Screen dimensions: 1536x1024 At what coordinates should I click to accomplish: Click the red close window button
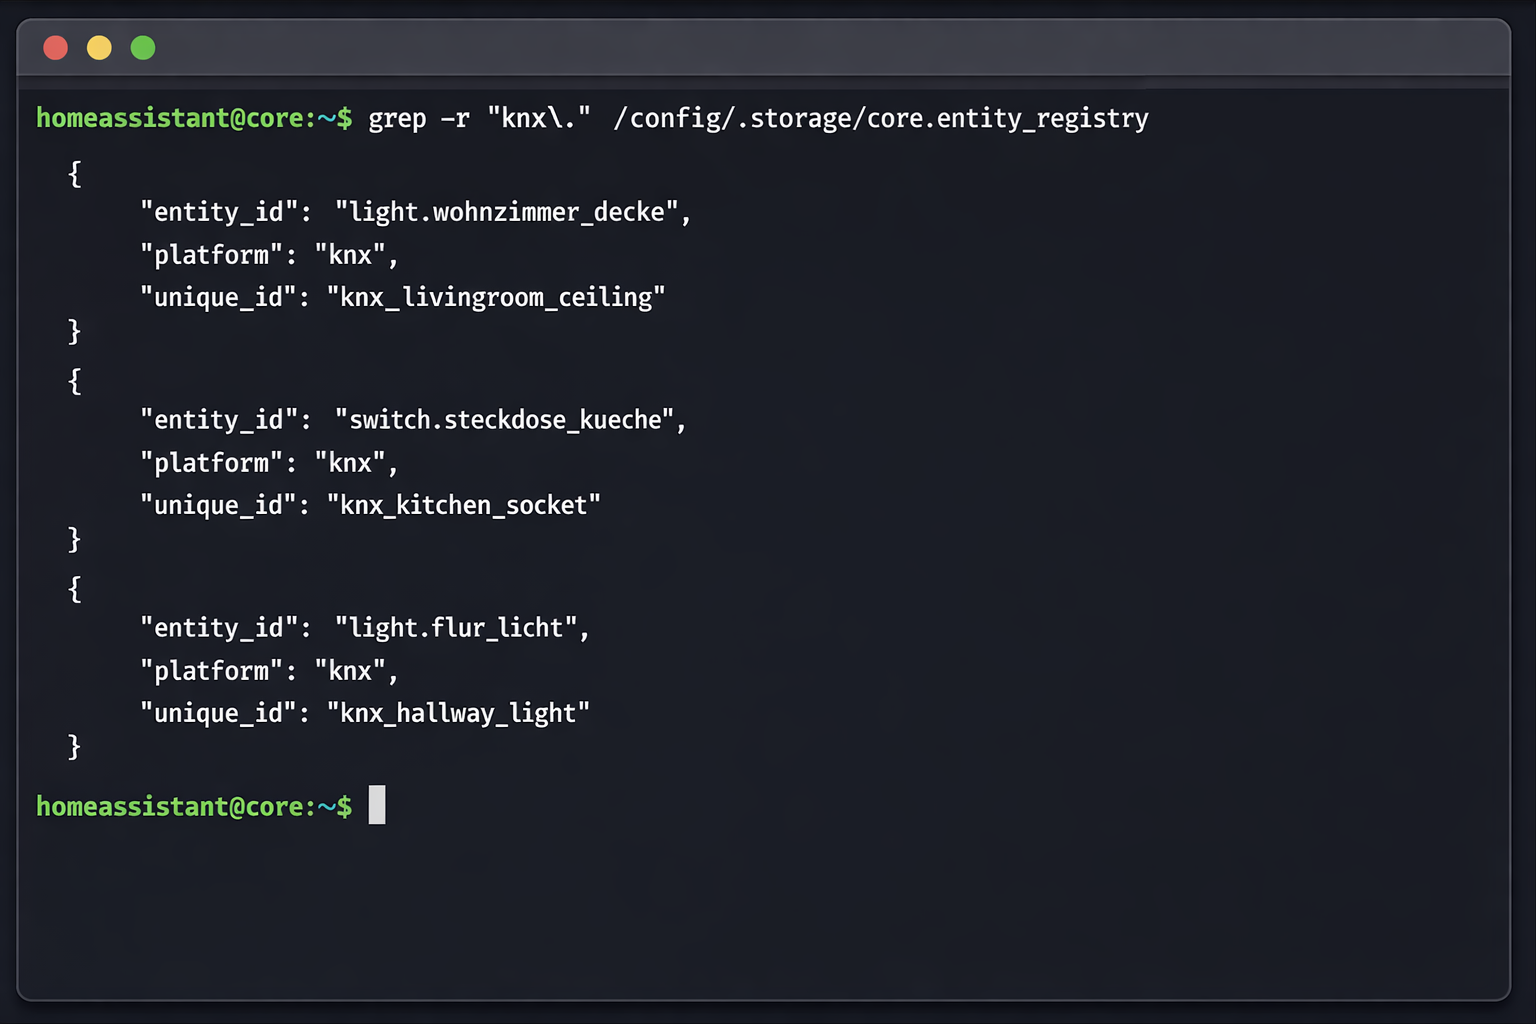tap(55, 47)
